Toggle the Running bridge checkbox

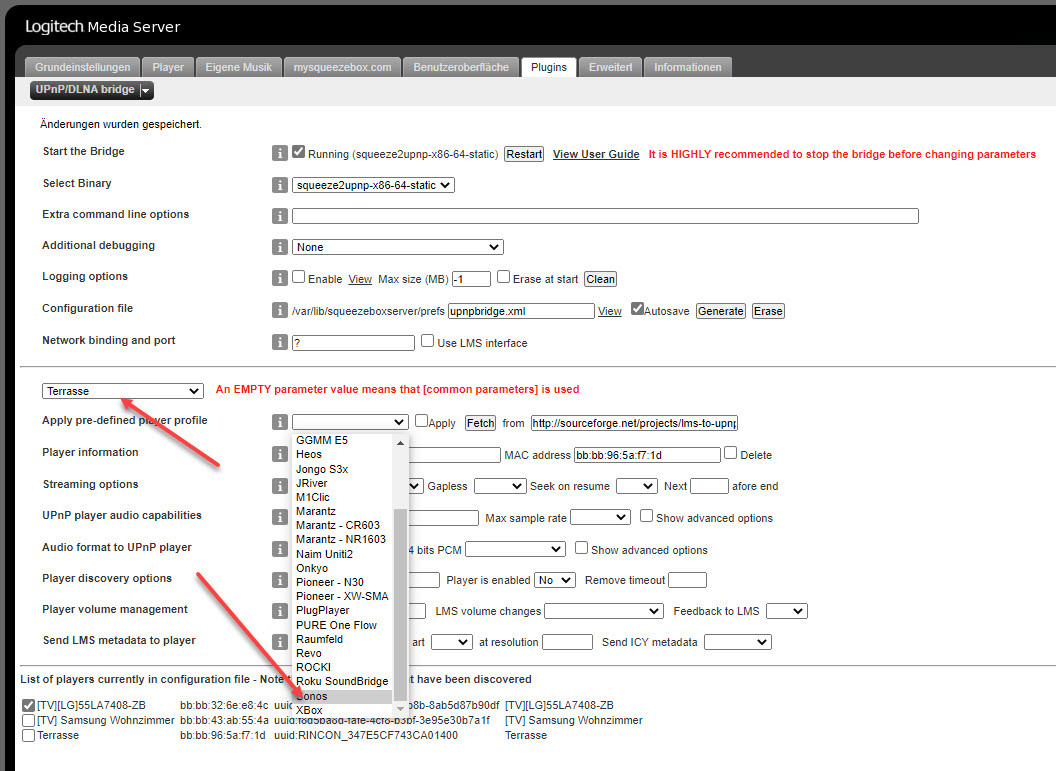299,152
